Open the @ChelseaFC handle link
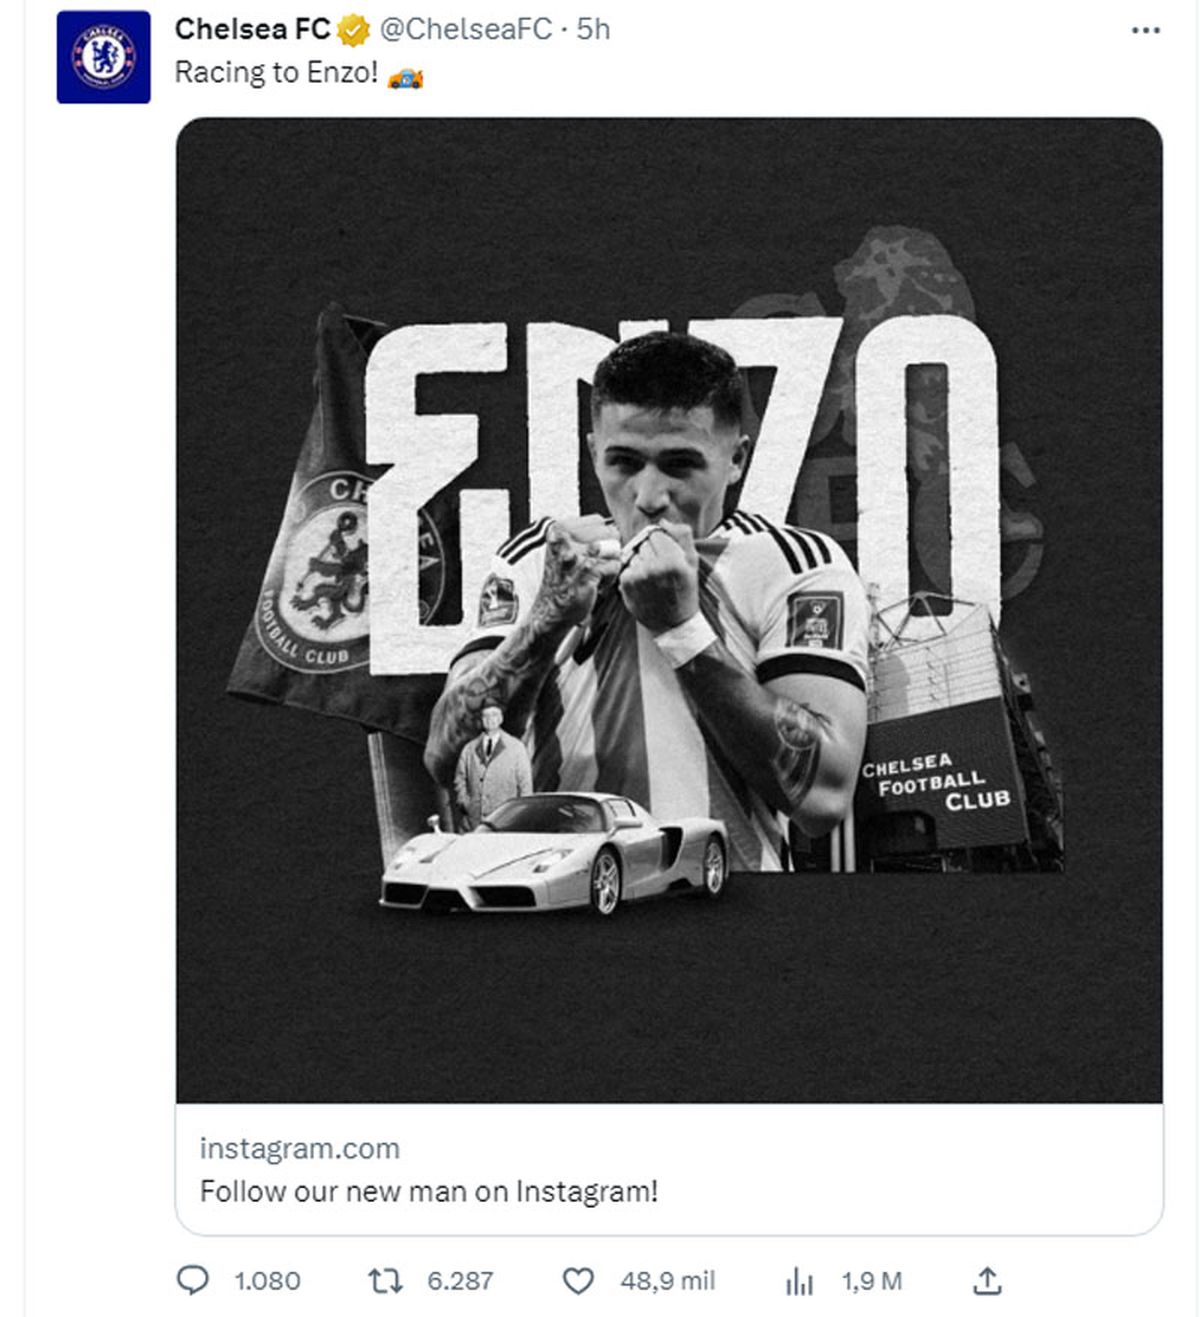 pyautogui.click(x=465, y=30)
